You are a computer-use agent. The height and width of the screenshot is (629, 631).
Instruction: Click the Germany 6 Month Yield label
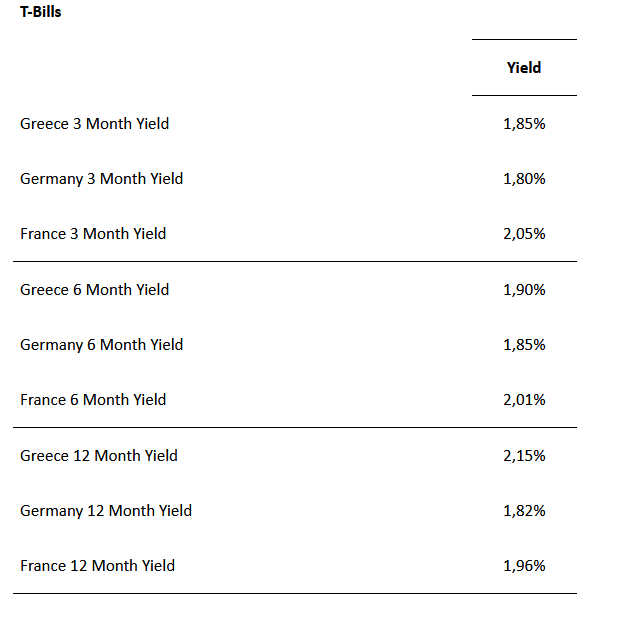(x=101, y=345)
